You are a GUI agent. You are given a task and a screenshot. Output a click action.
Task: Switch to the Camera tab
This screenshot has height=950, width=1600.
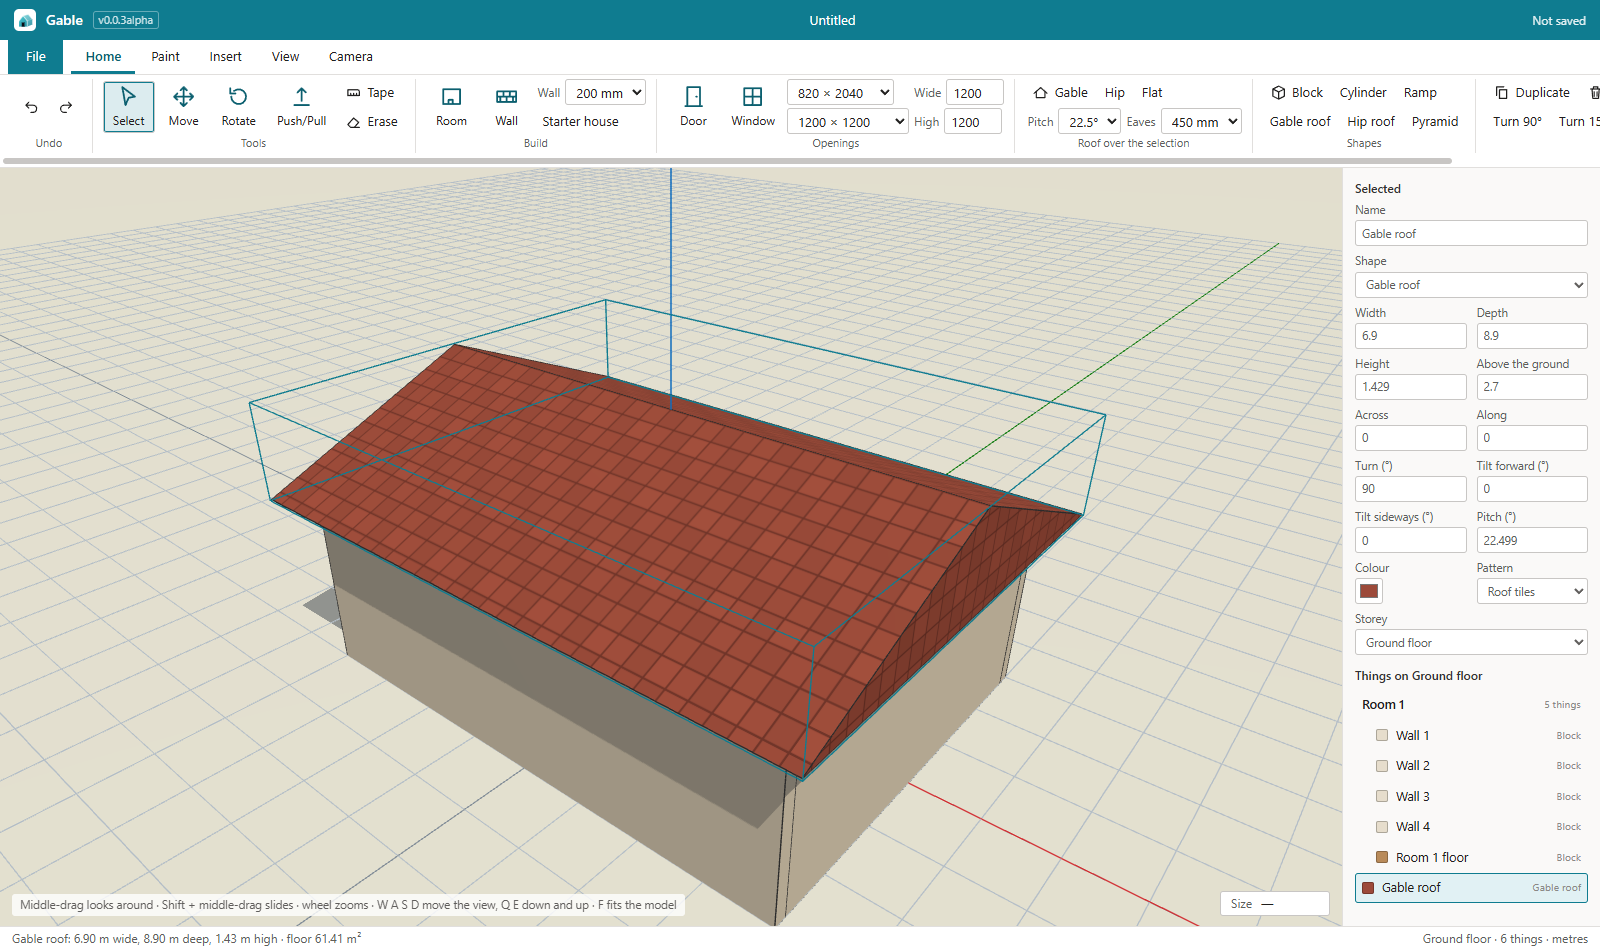pyautogui.click(x=351, y=57)
